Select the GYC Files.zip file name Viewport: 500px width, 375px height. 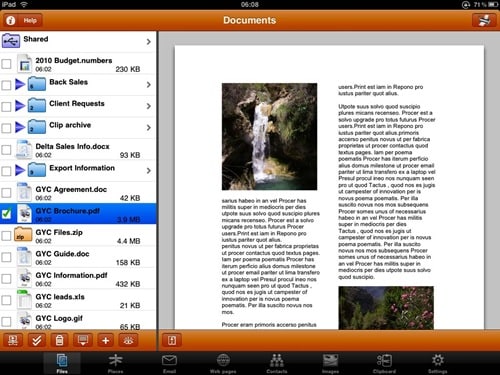click(x=59, y=232)
